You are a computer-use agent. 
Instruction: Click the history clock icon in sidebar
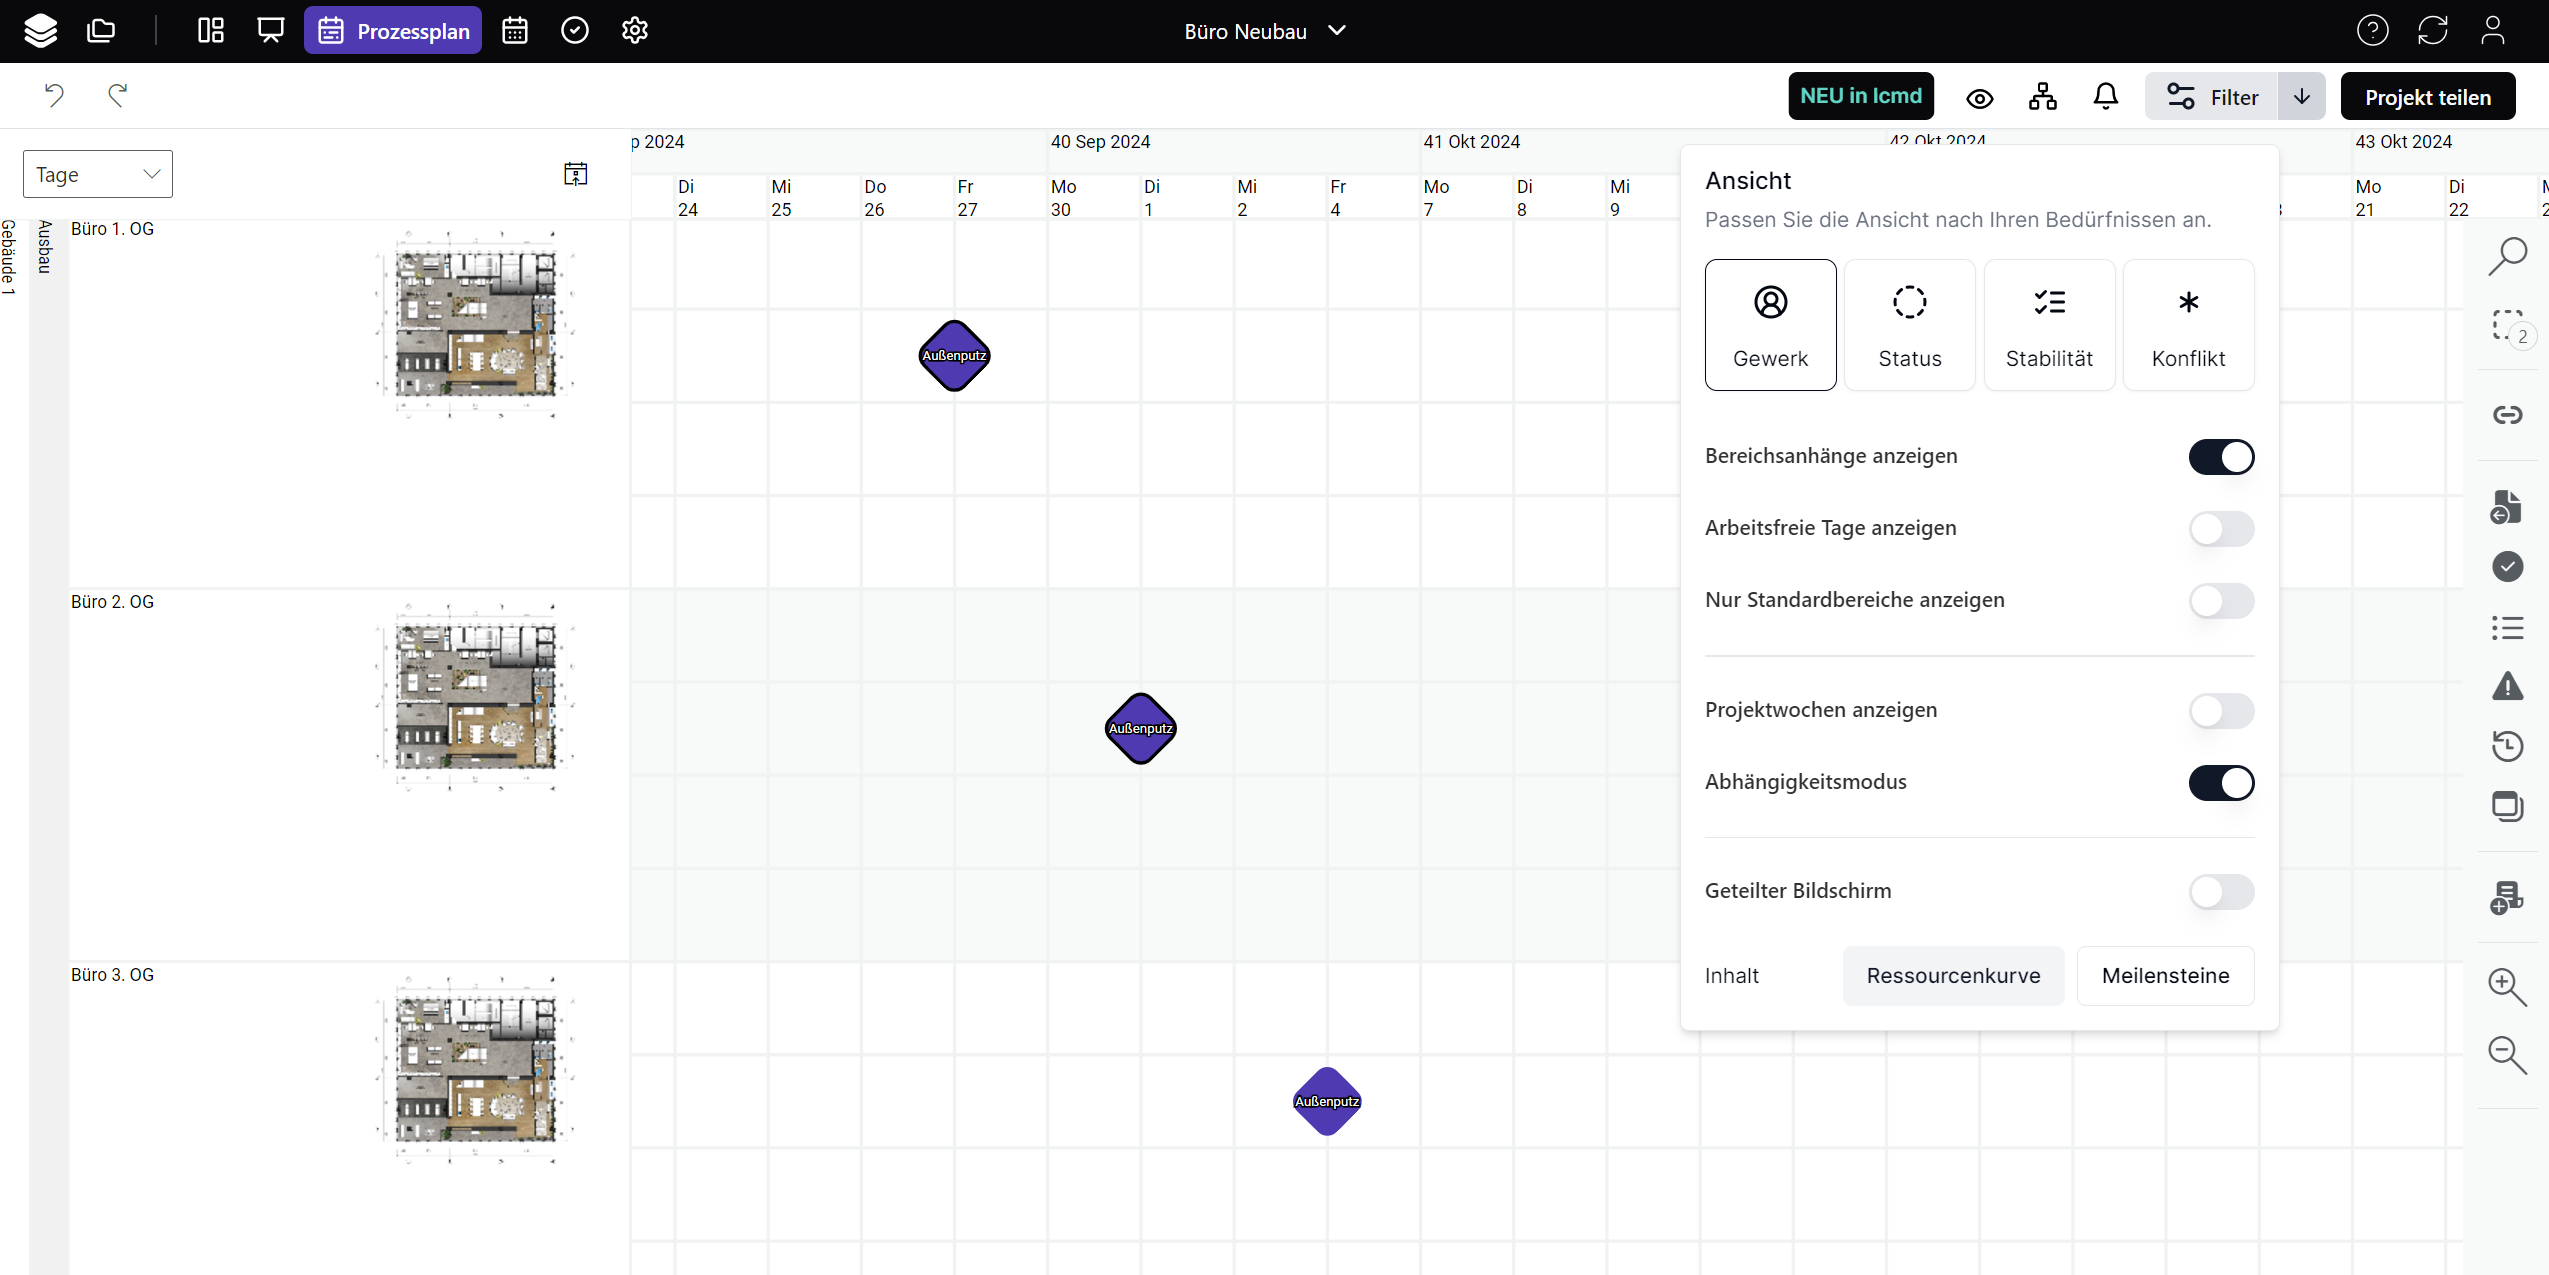pyautogui.click(x=2507, y=746)
